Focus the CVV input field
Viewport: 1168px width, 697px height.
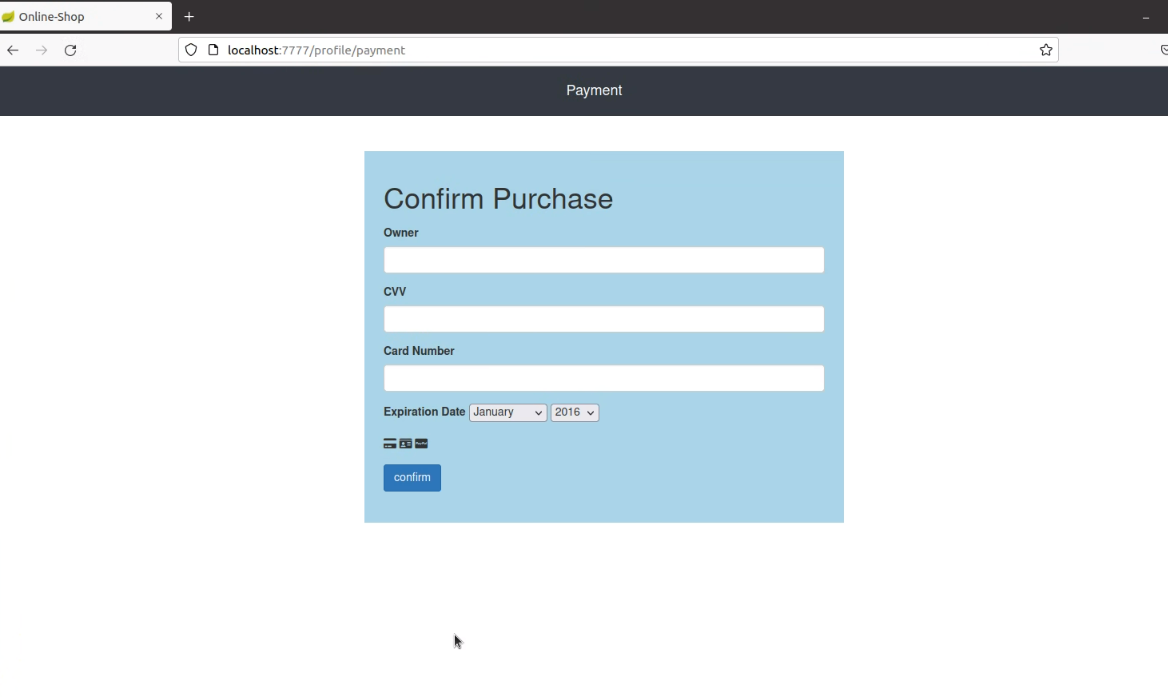pyautogui.click(x=604, y=319)
